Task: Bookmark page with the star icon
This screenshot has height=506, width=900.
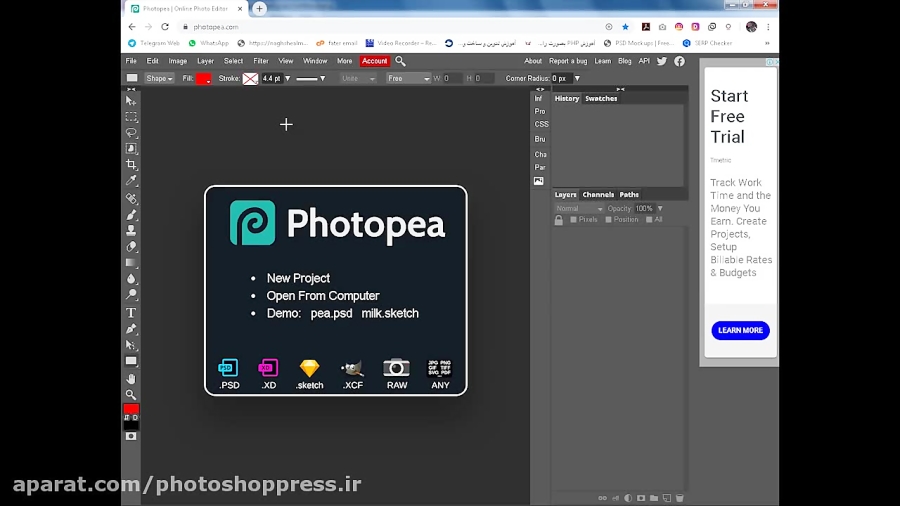Action: 626,26
